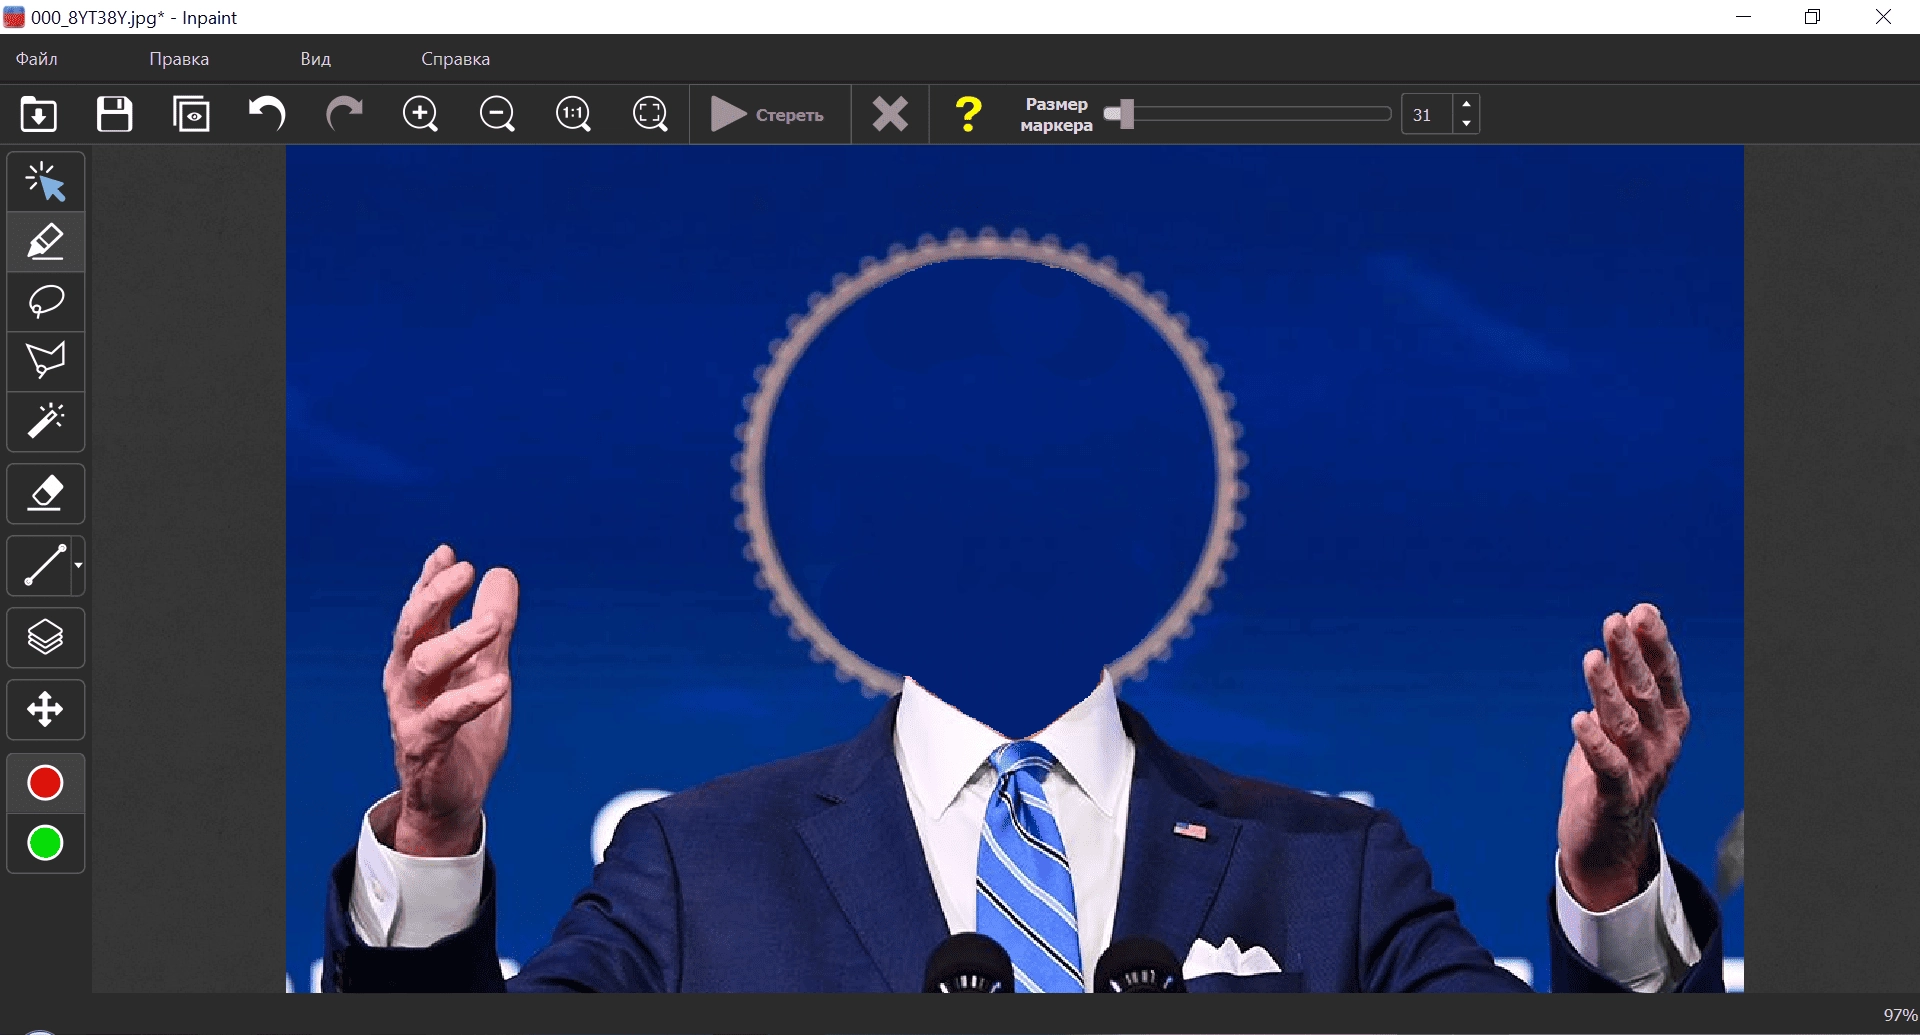Choose the red mask color
The image size is (1920, 1035).
coord(45,783)
